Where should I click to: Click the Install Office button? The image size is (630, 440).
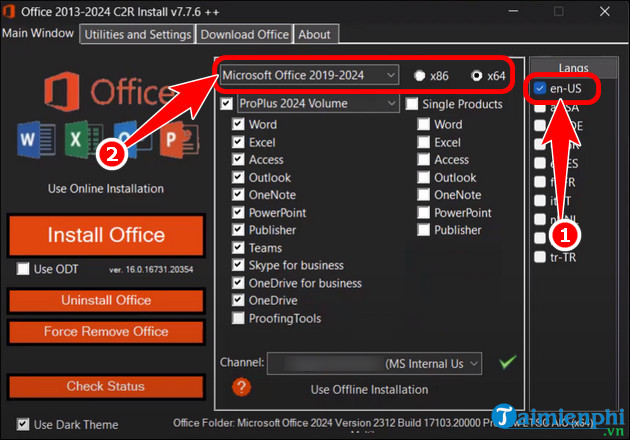pos(106,235)
